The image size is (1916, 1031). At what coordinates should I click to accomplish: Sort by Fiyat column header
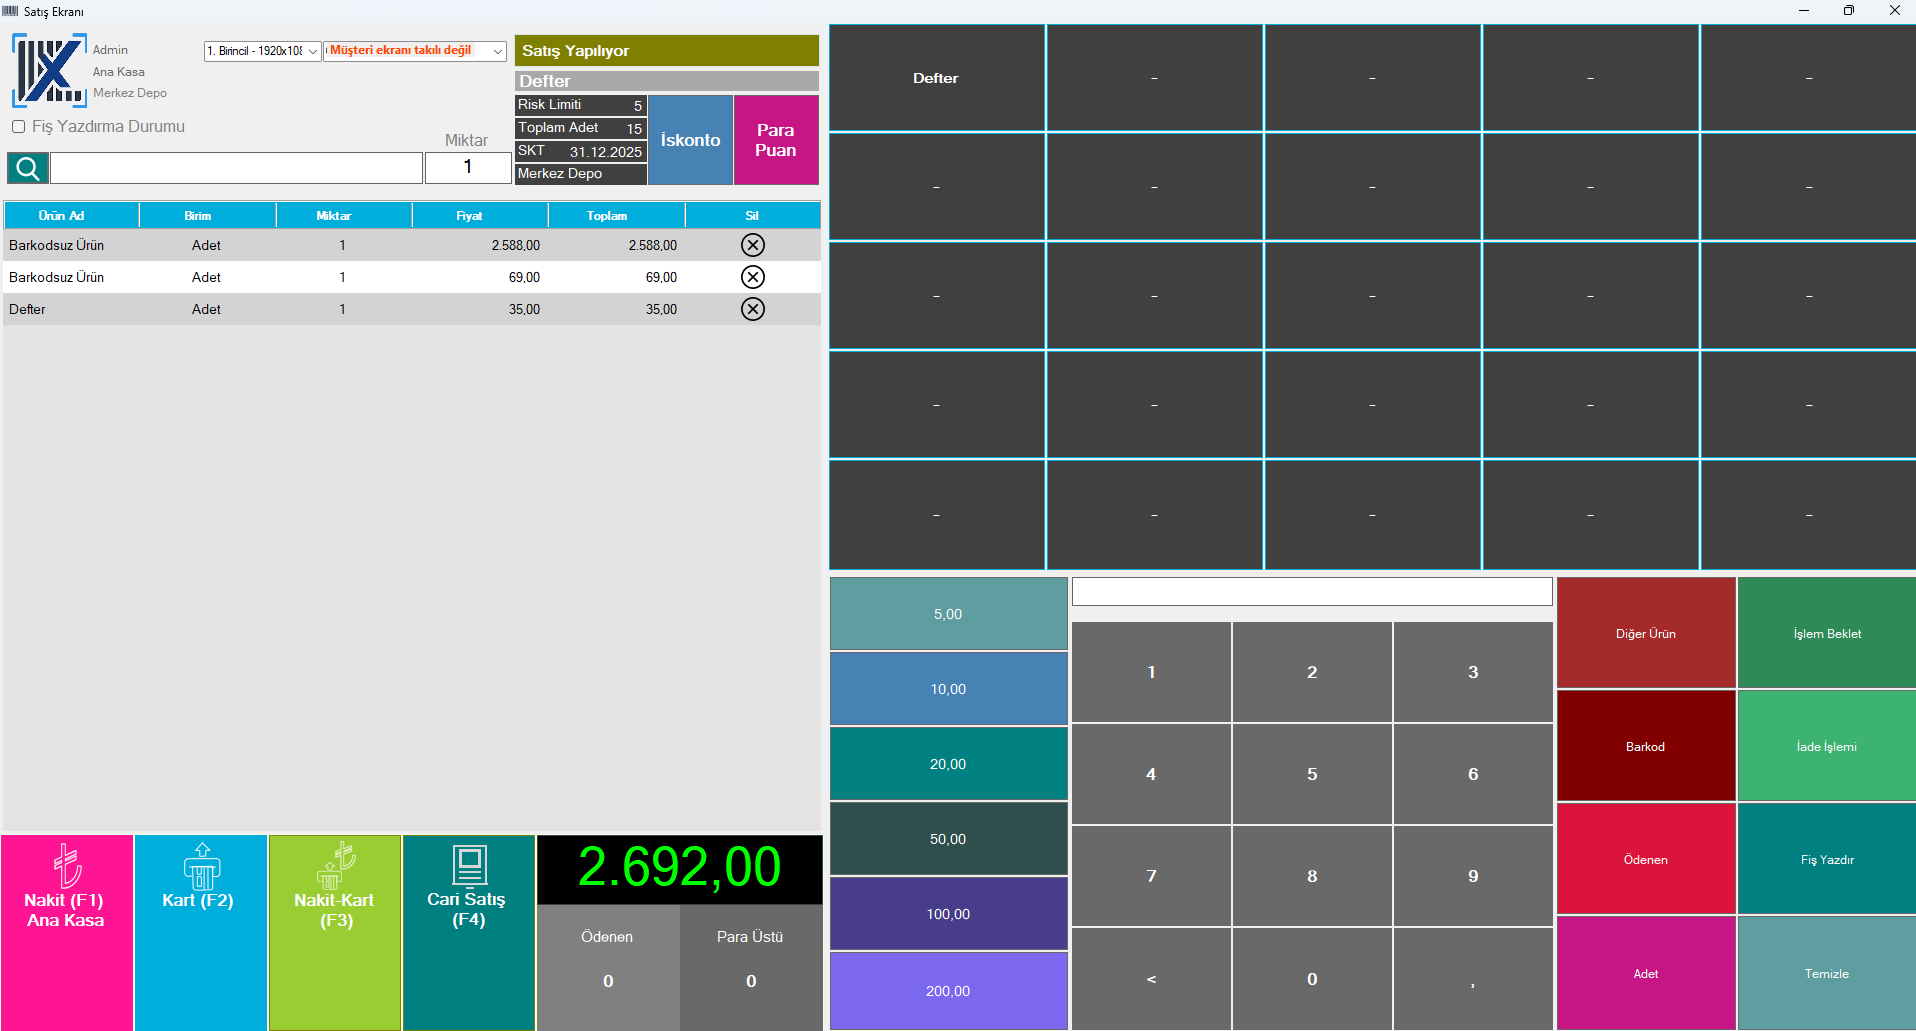tap(469, 215)
